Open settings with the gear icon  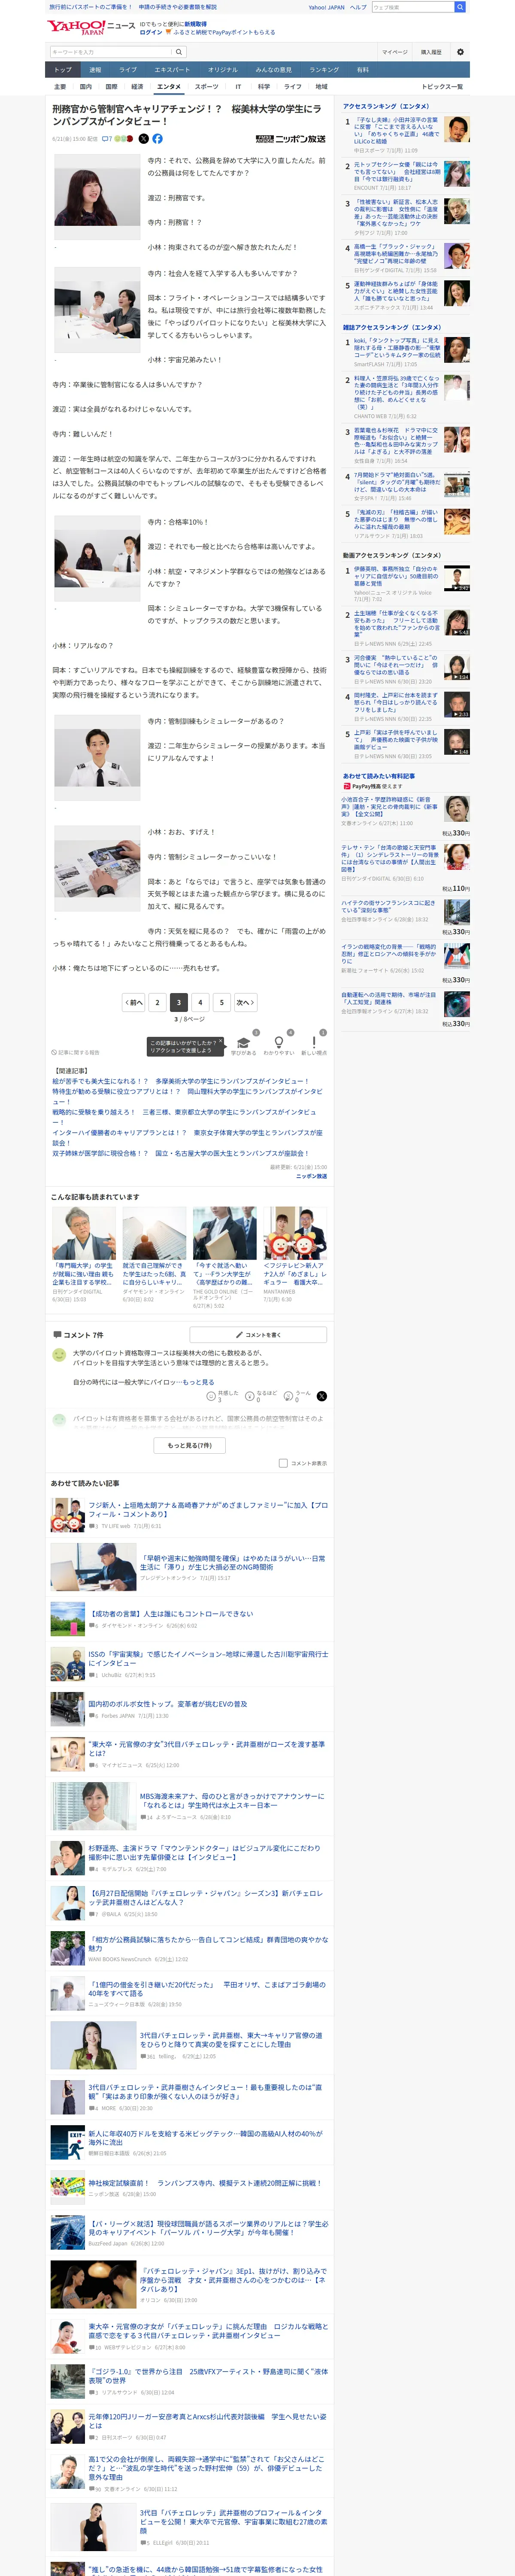pos(460,52)
